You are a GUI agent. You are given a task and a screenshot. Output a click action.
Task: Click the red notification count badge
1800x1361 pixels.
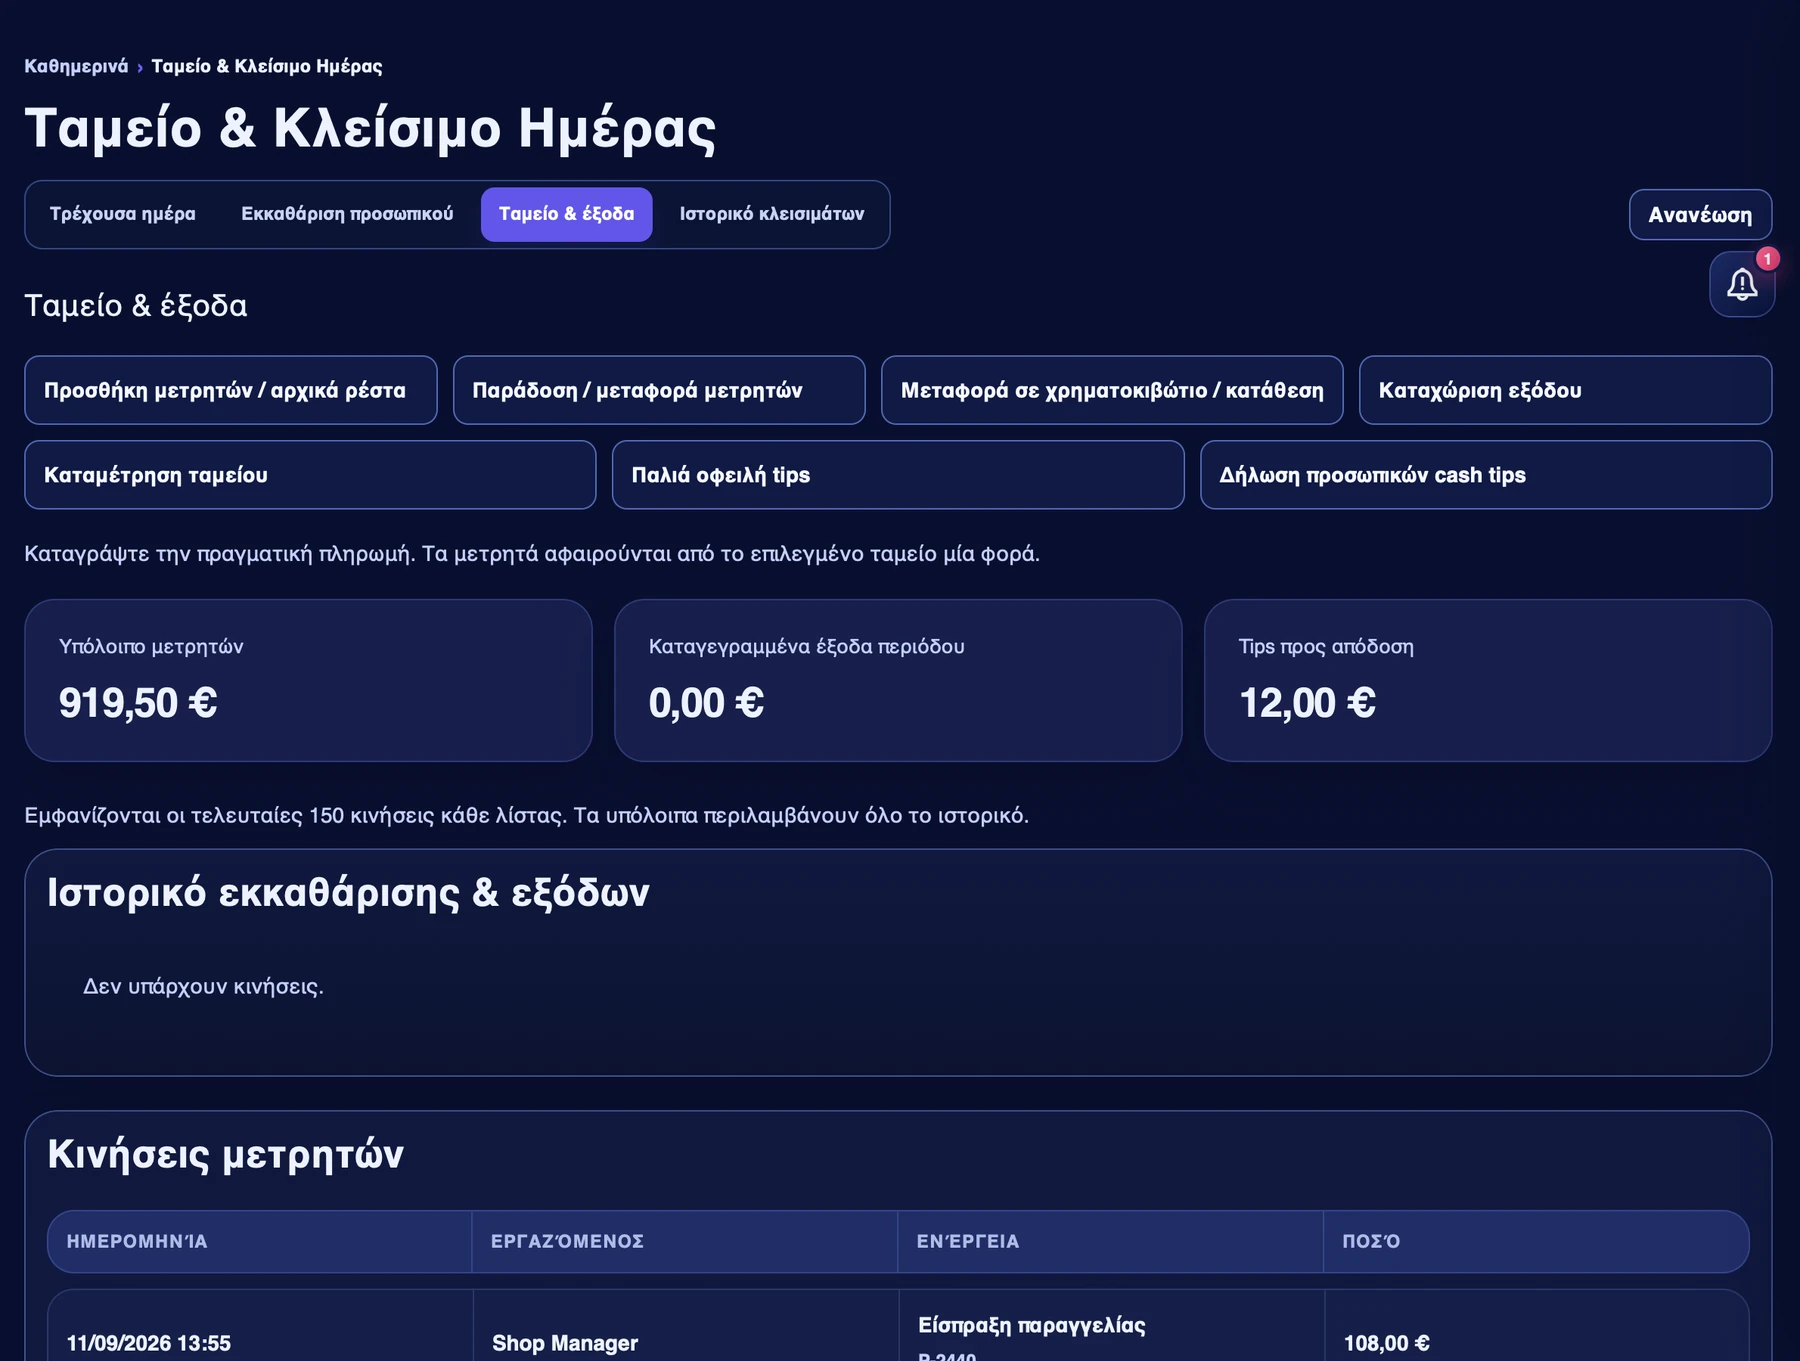coord(1767,259)
